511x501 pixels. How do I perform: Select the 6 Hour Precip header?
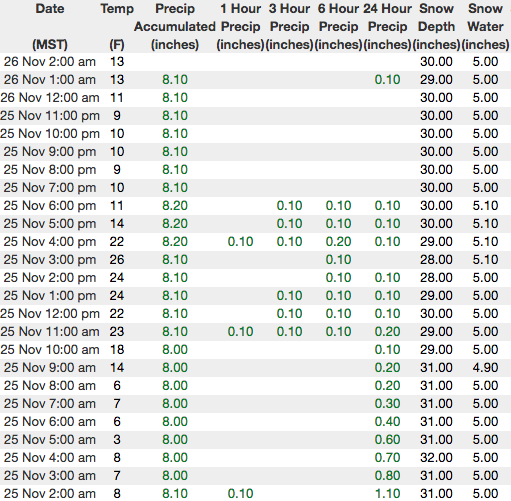(338, 26)
